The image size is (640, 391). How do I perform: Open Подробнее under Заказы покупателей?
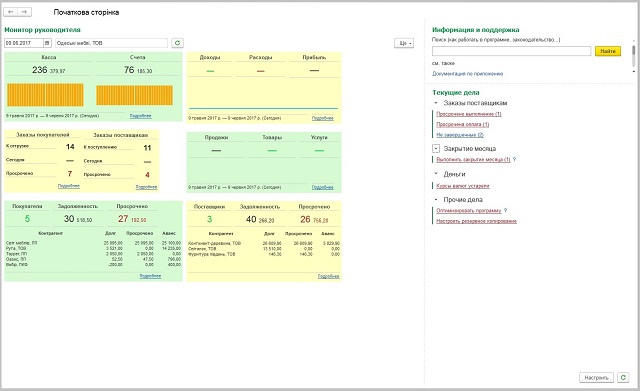(x=69, y=186)
